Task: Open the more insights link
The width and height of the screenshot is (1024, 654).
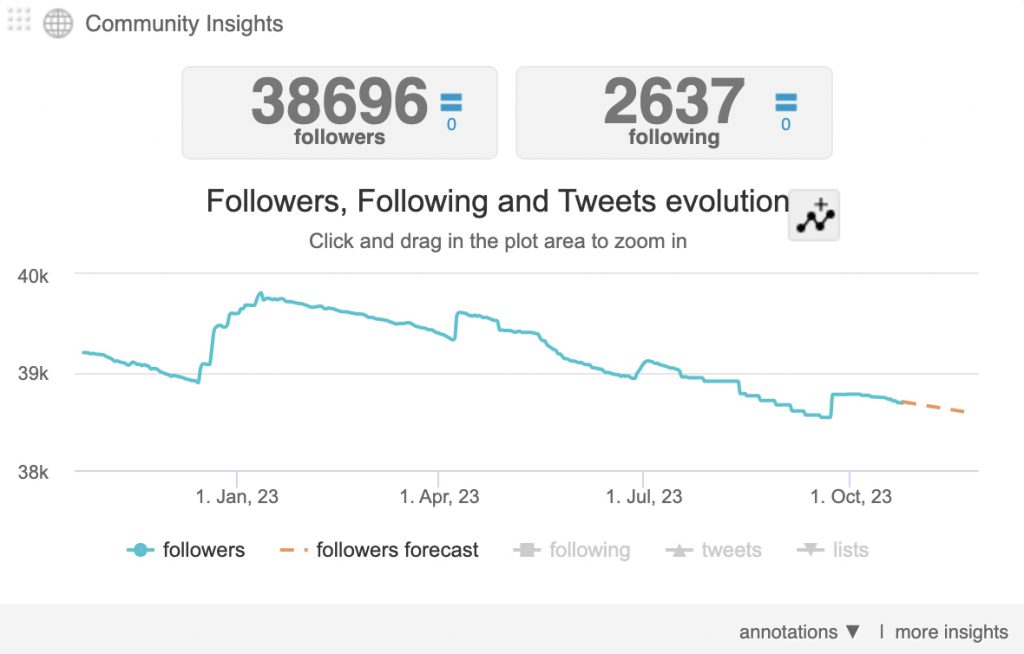Action: [951, 632]
